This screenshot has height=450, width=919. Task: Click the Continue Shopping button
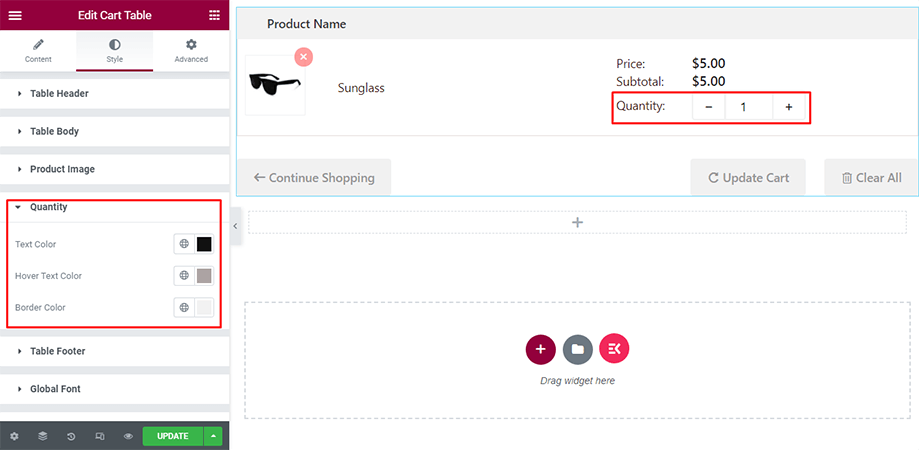[314, 178]
